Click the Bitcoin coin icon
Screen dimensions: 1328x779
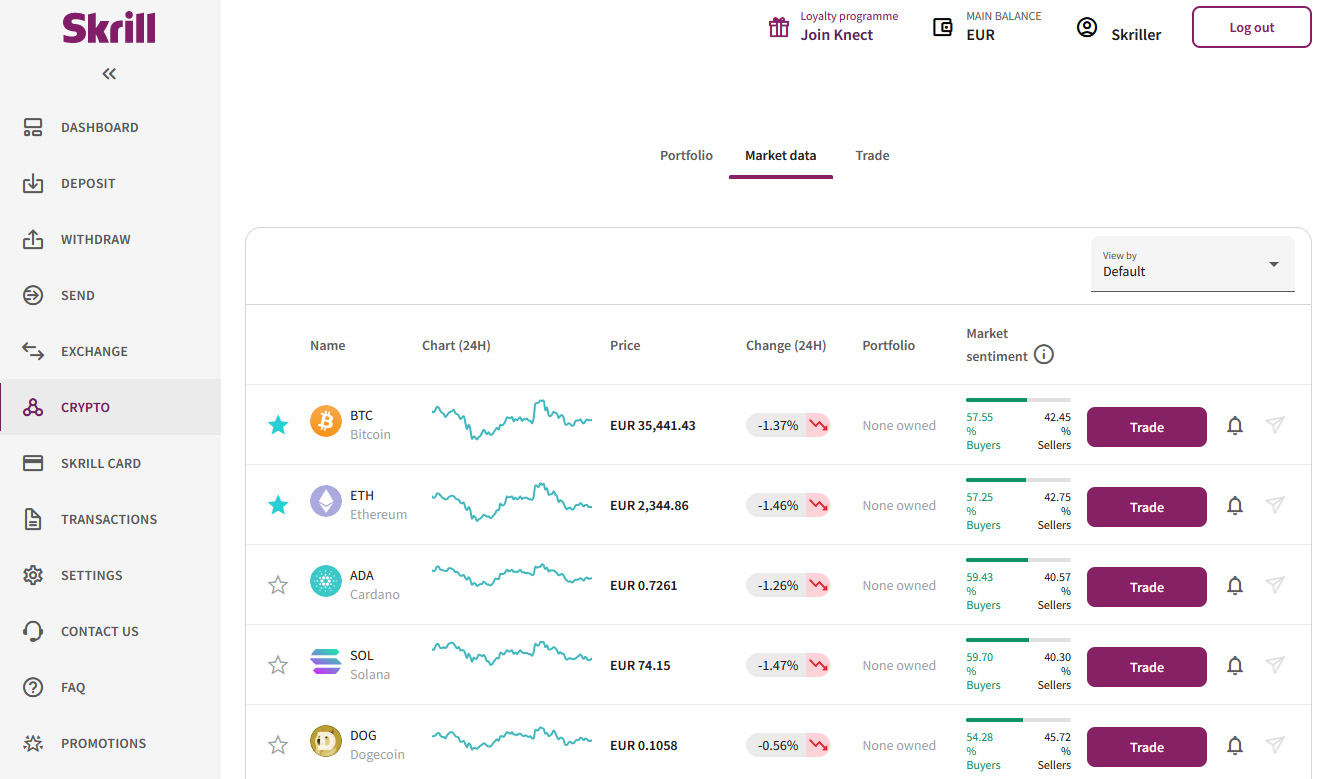click(326, 421)
